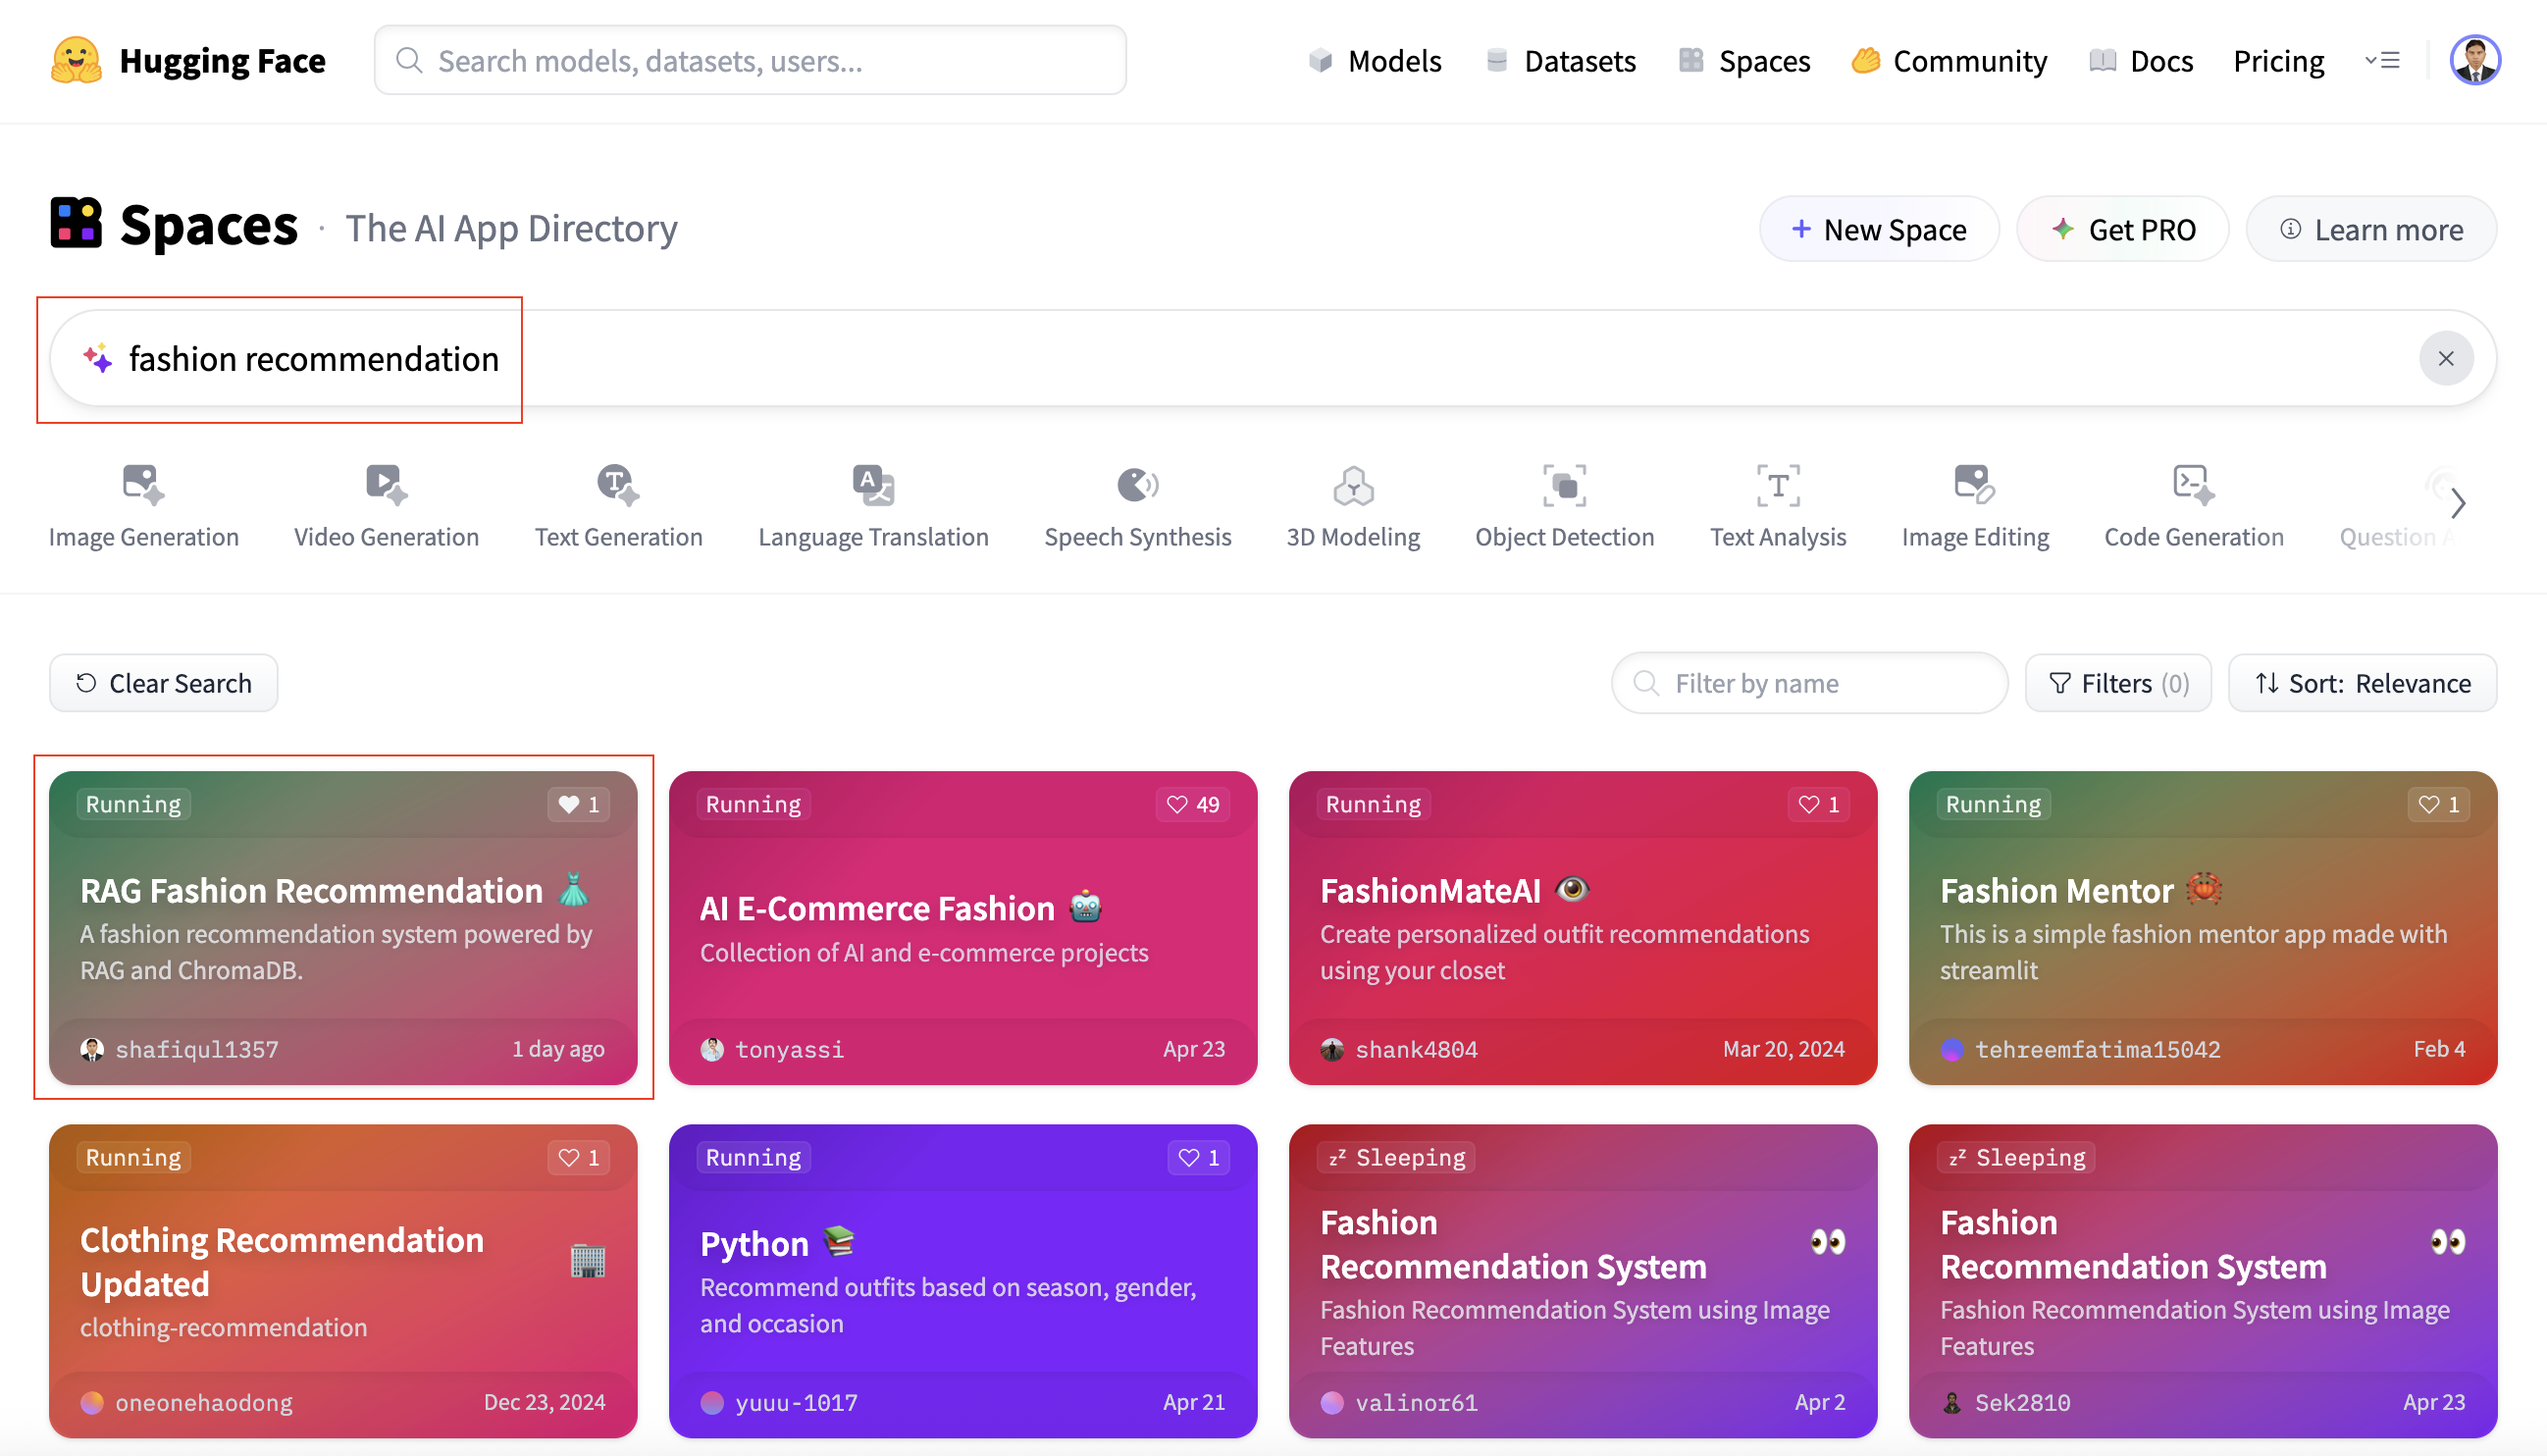Open the Video Generation category
Viewport: 2547px width, 1456px height.
pos(386,506)
